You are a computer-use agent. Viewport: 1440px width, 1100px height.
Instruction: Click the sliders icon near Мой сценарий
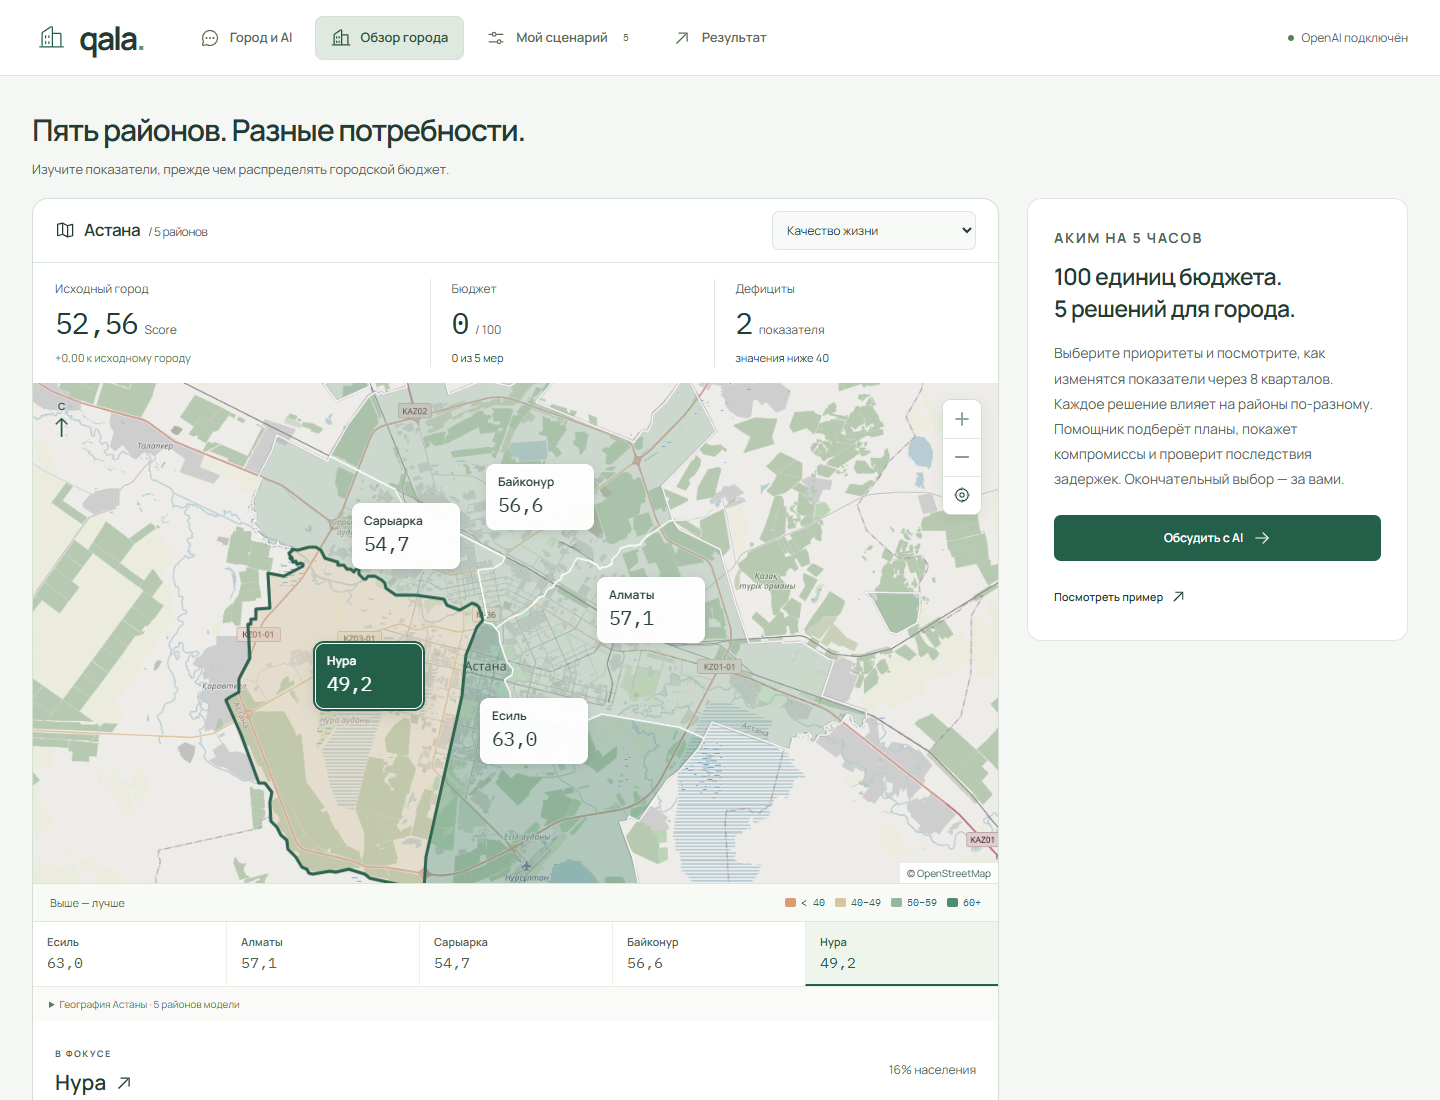[x=496, y=38]
